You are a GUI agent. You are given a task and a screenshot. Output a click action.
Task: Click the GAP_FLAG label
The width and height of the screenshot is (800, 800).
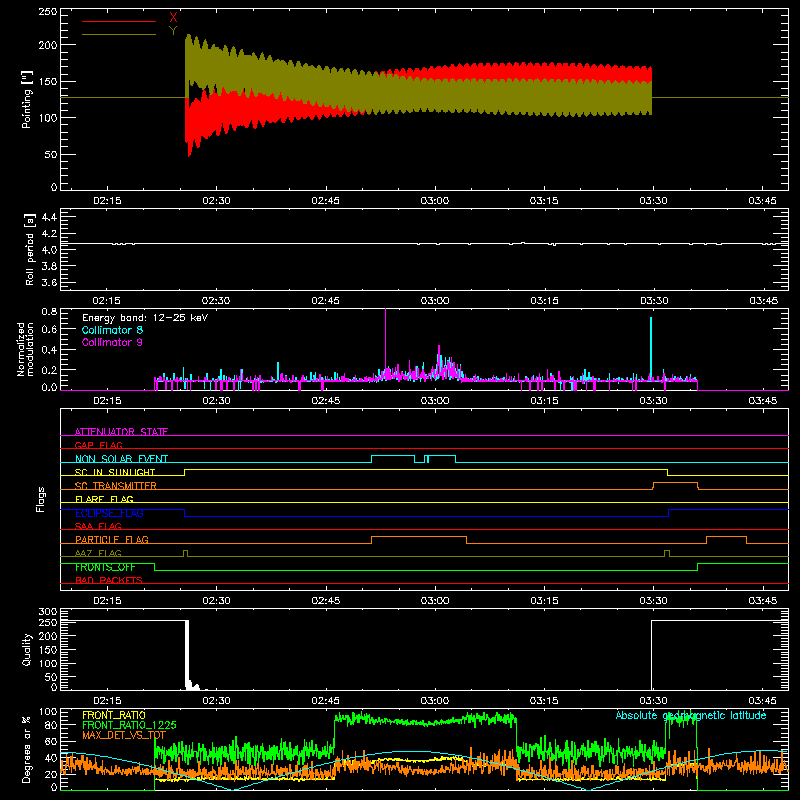point(98,445)
